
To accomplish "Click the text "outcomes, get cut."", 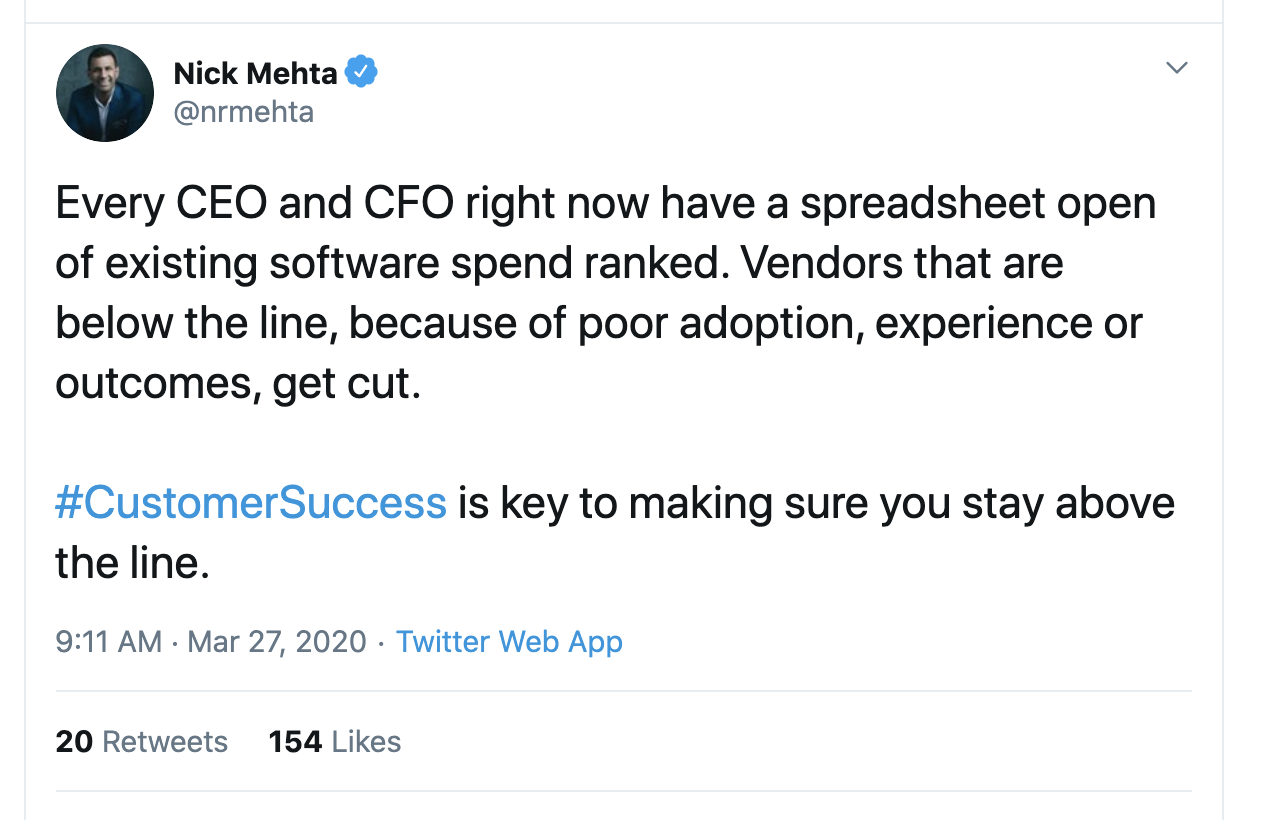I will click(x=238, y=384).
